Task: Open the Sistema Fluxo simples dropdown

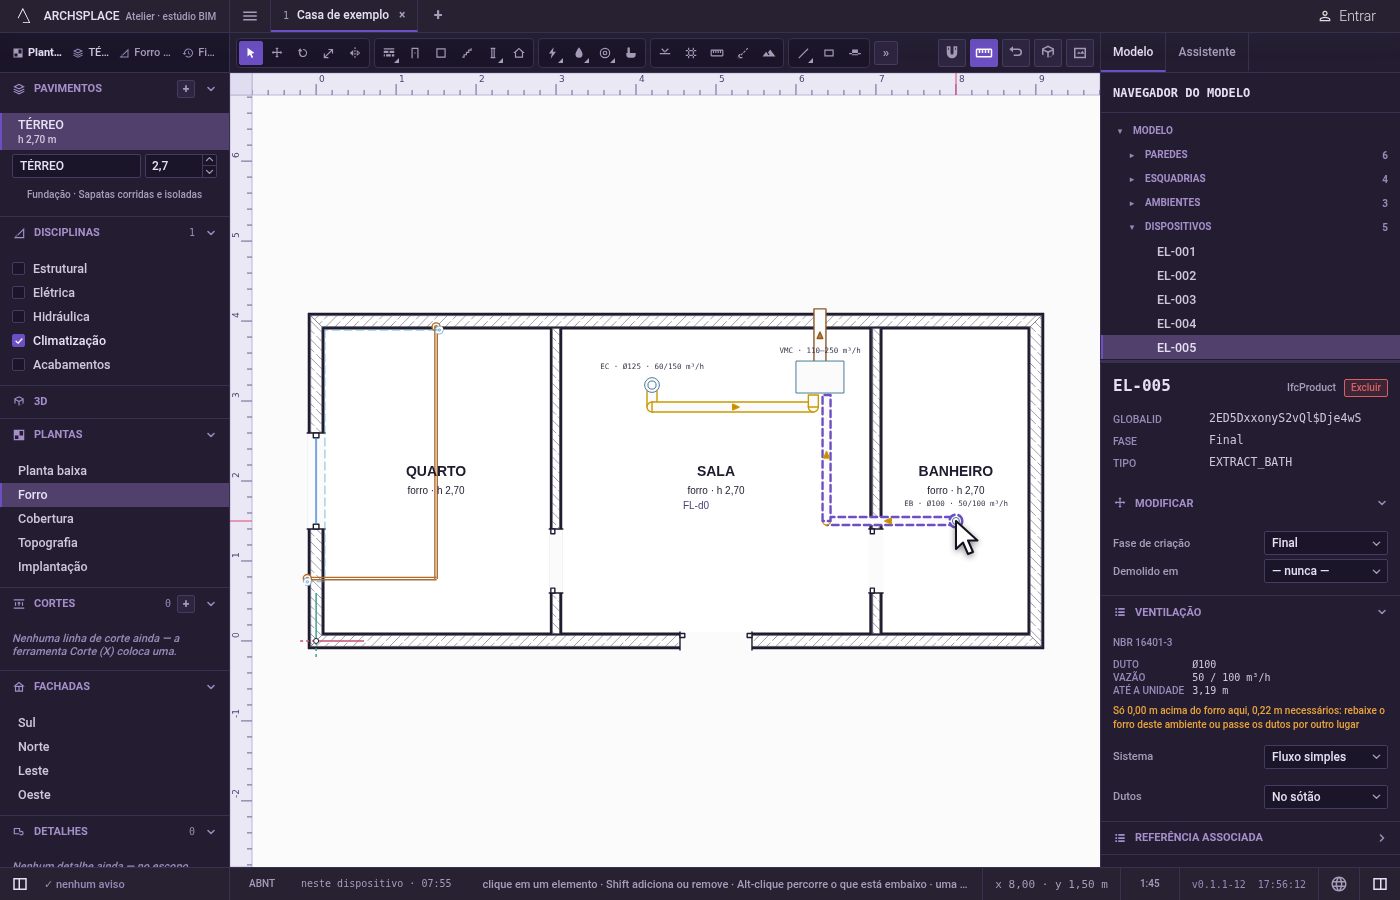Action: (x=1326, y=757)
